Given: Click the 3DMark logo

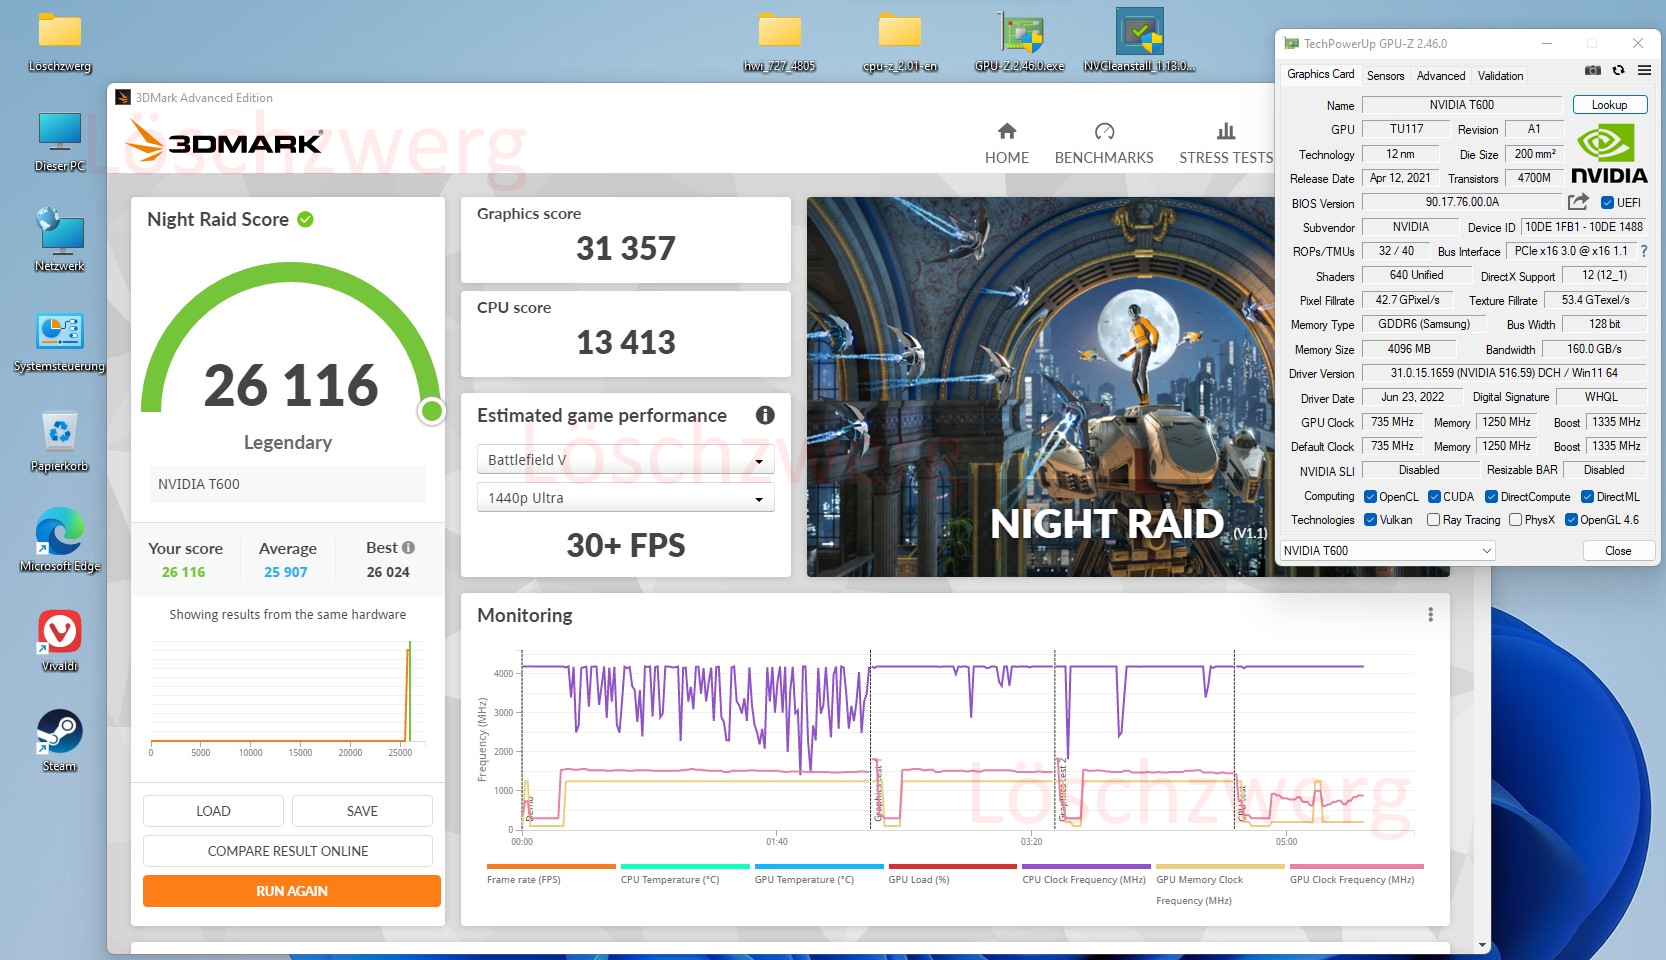Looking at the screenshot, I should pos(224,142).
